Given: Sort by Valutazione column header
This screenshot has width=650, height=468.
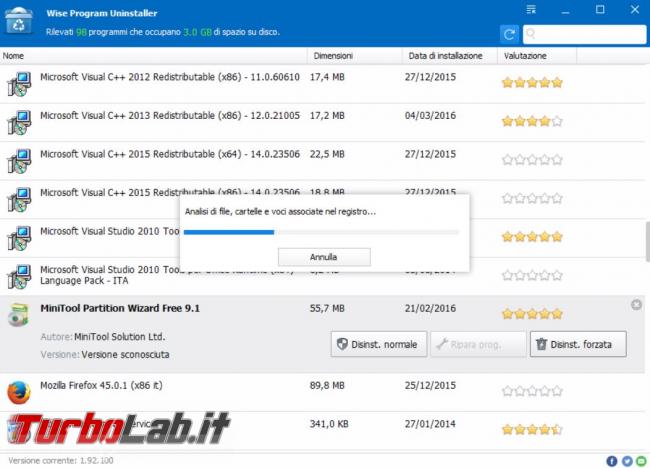Looking at the screenshot, I should (537, 56).
